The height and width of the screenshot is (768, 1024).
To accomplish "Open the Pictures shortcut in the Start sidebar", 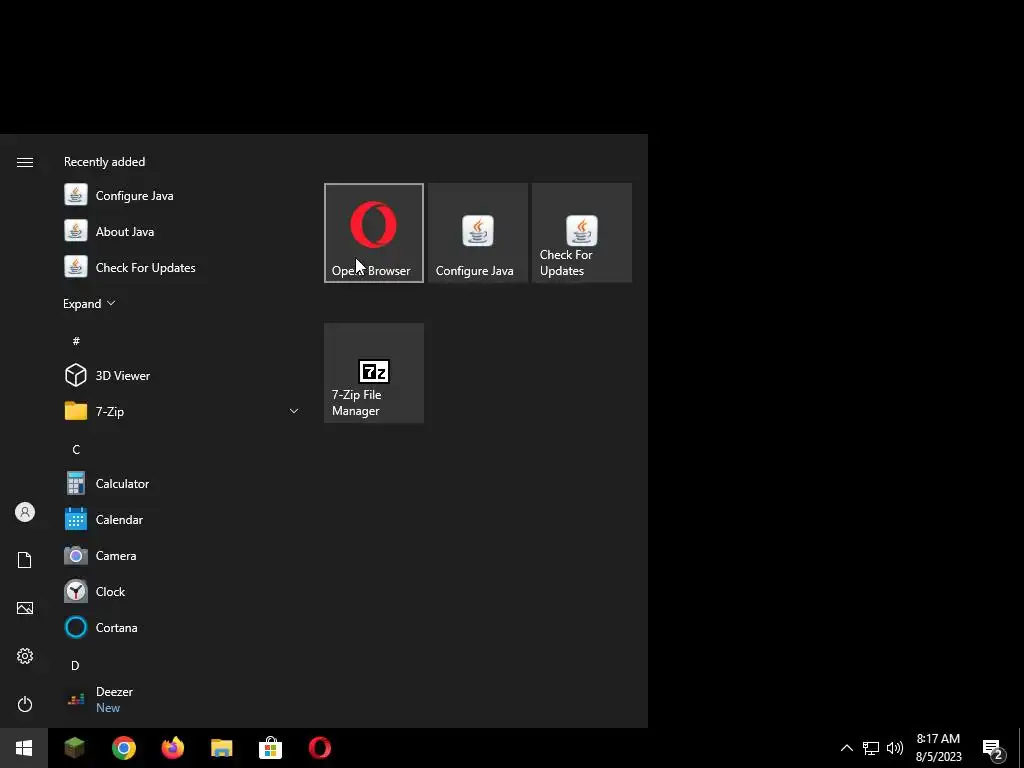I will click(x=25, y=608).
